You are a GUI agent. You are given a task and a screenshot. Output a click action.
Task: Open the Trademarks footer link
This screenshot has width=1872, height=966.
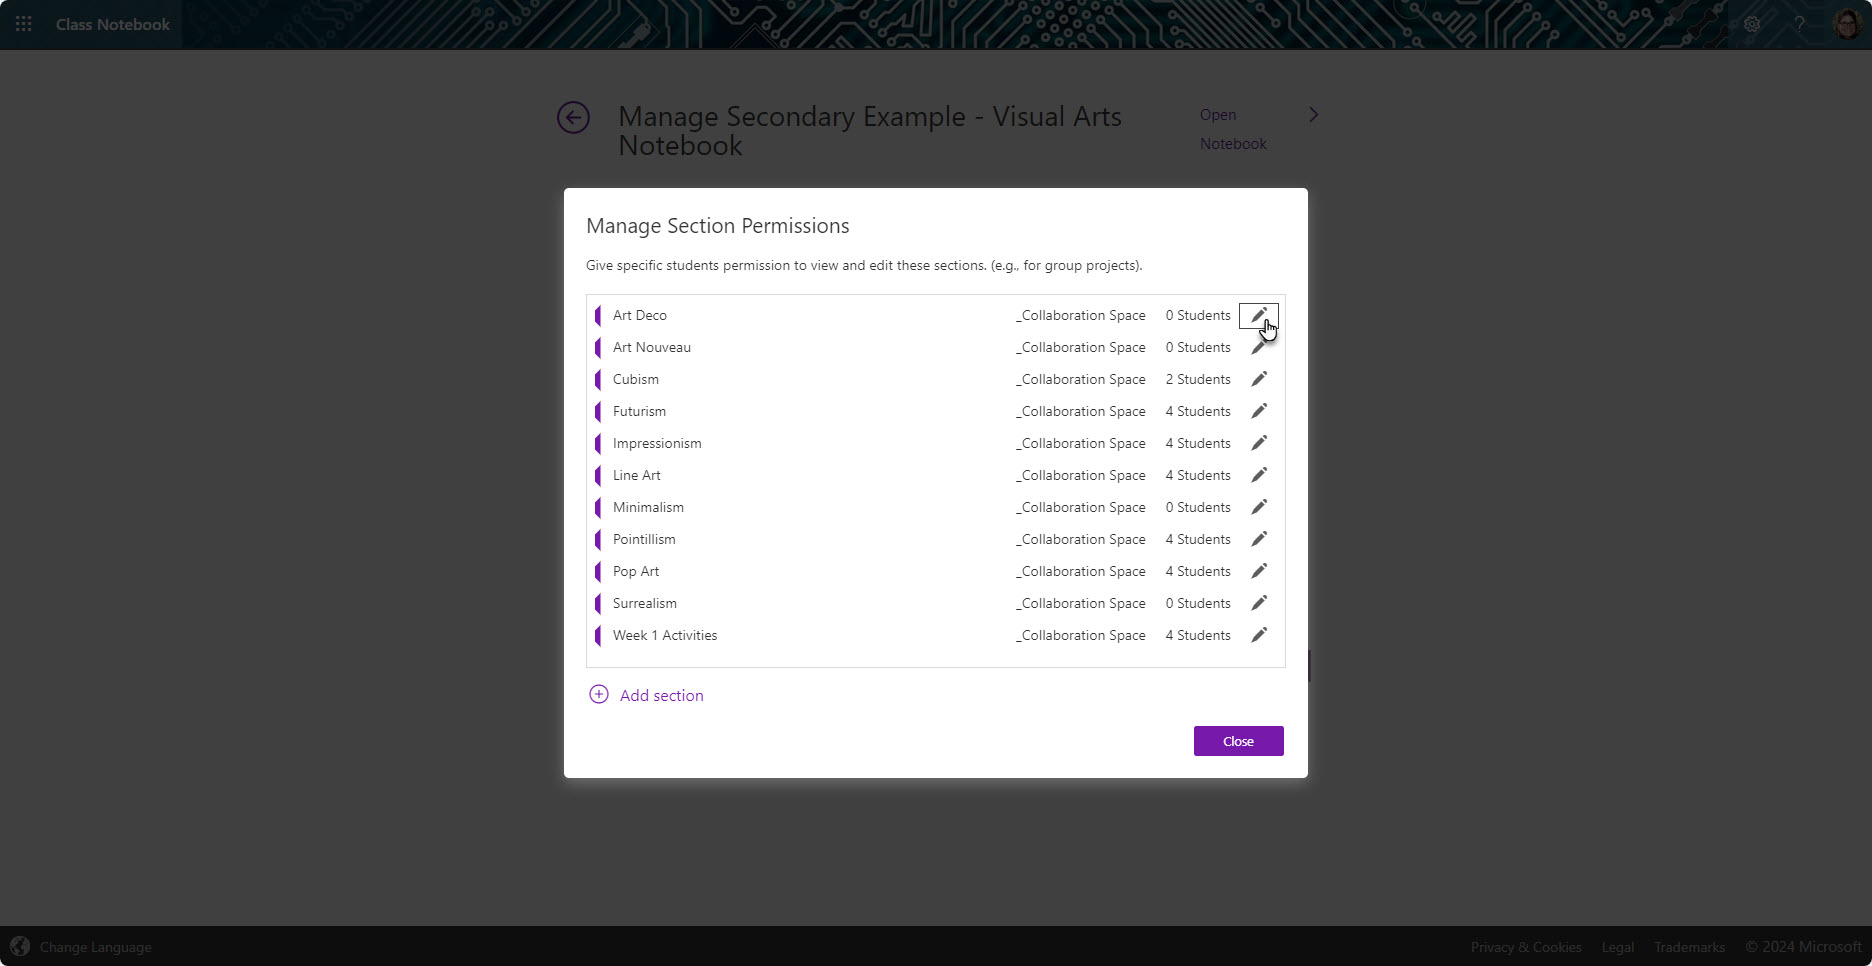(x=1689, y=947)
